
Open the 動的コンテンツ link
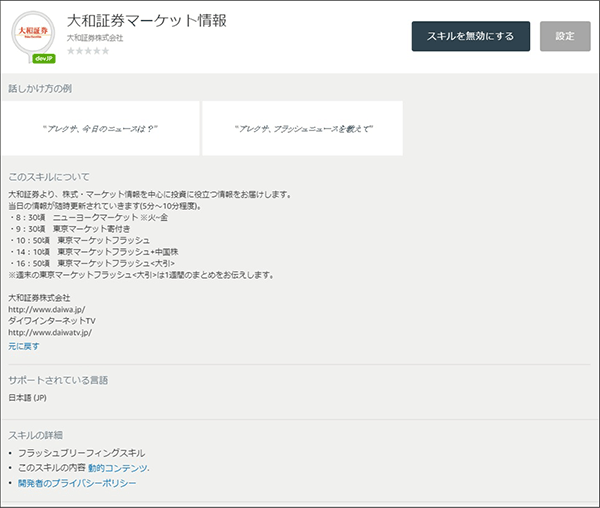[119, 468]
